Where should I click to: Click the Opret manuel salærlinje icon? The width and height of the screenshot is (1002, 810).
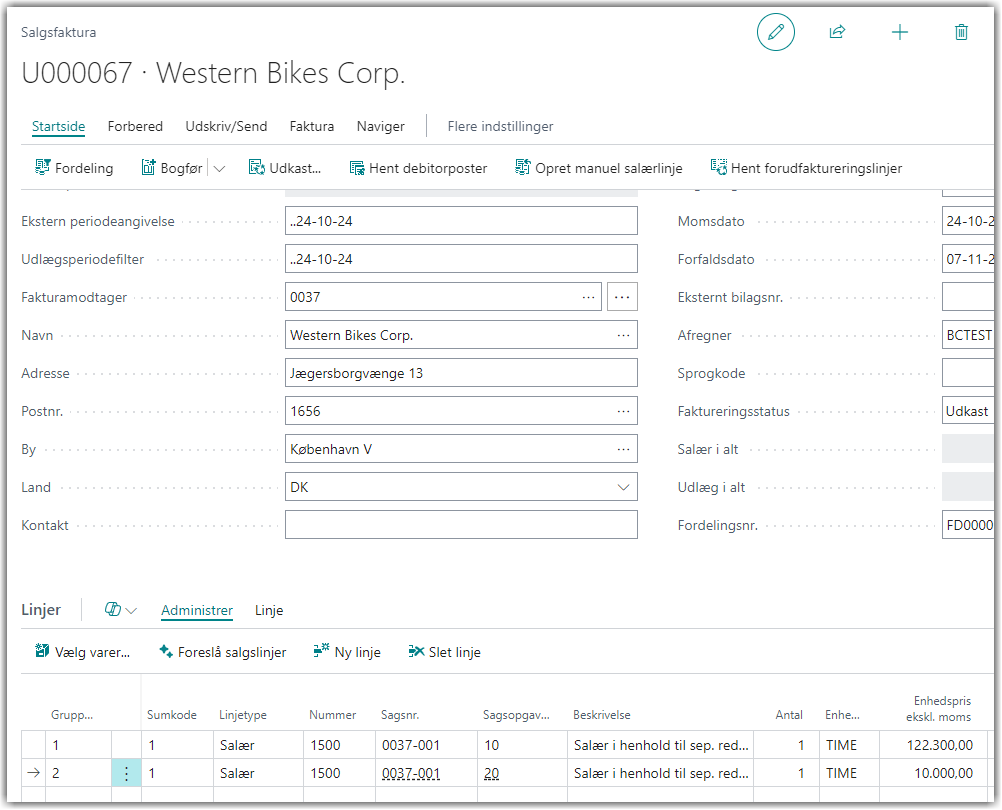click(523, 167)
